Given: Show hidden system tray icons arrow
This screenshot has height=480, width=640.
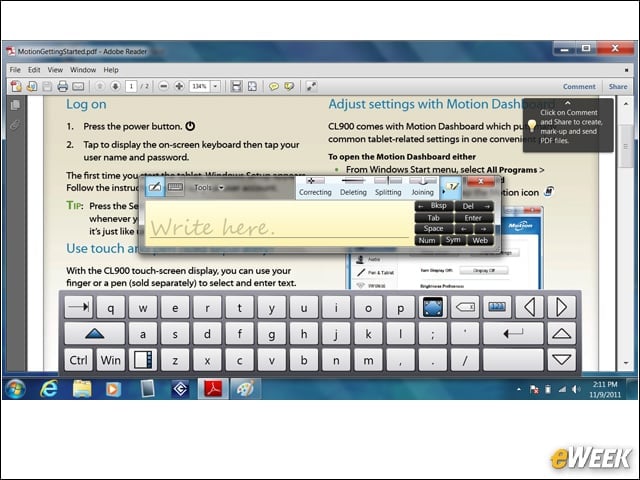Looking at the screenshot, I should tap(518, 389).
